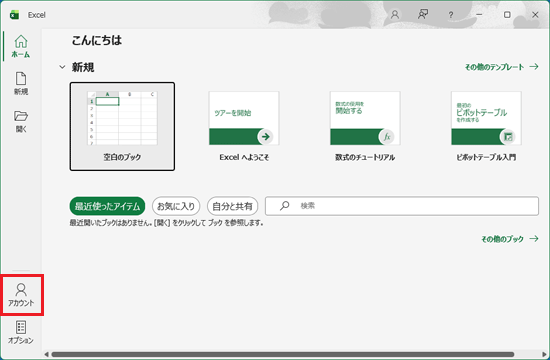Open the アカウント account page
The width and height of the screenshot is (550, 360).
[x=21, y=295]
